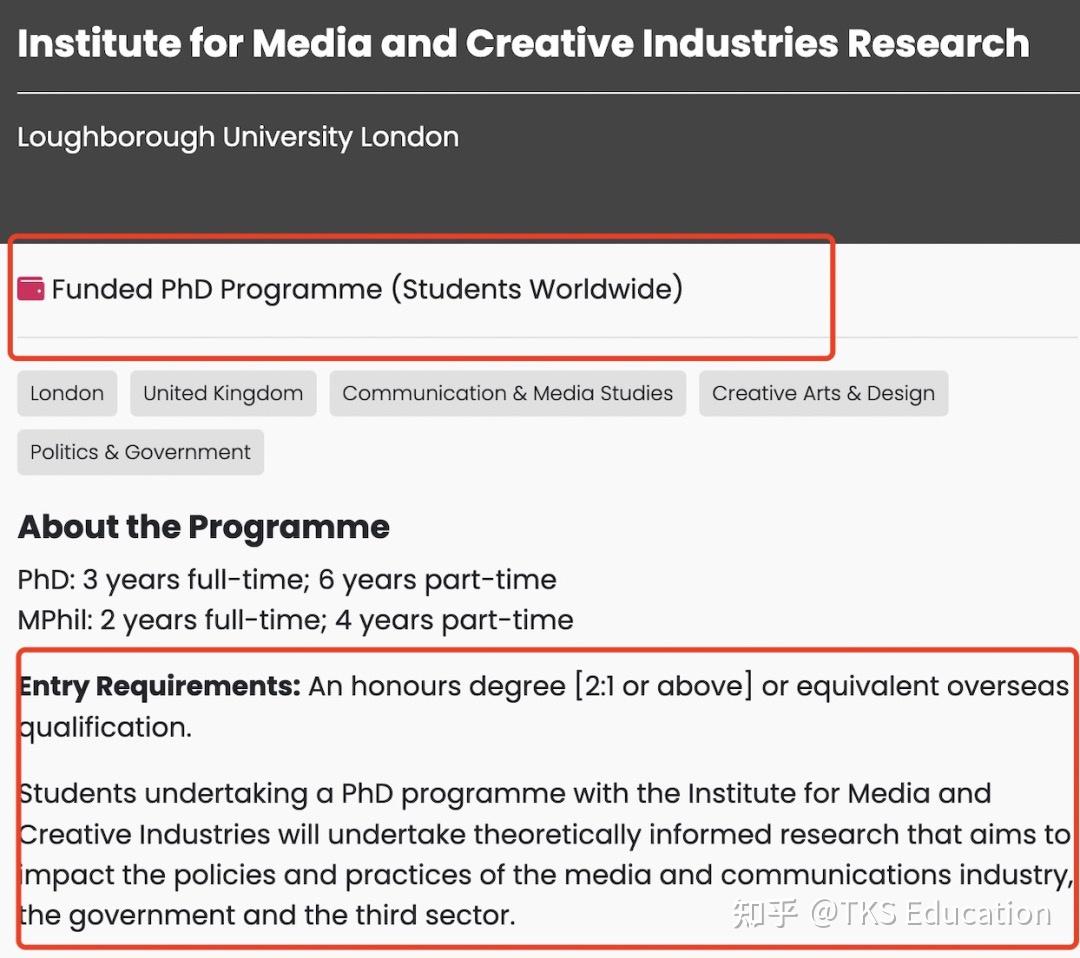Click the Institute for Media and Creative Industries Research title

tap(523, 44)
